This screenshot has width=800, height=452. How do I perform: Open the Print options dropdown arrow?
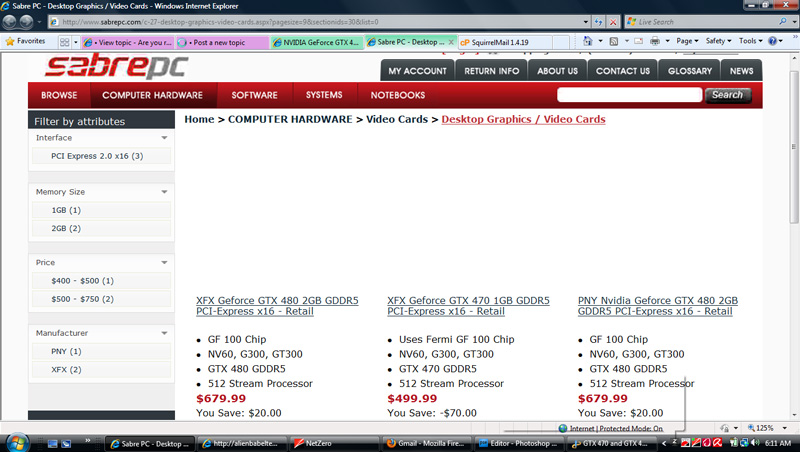[667, 41]
